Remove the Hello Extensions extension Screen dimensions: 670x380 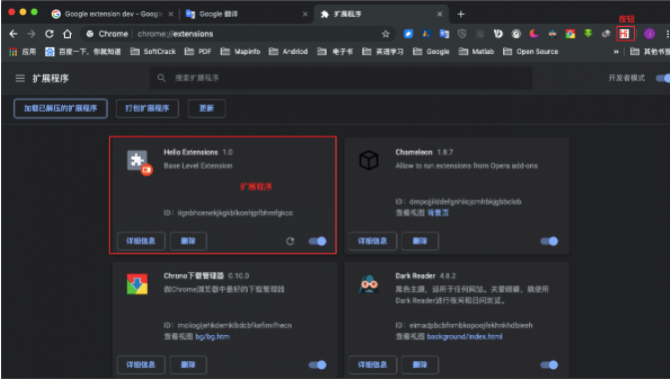point(188,241)
